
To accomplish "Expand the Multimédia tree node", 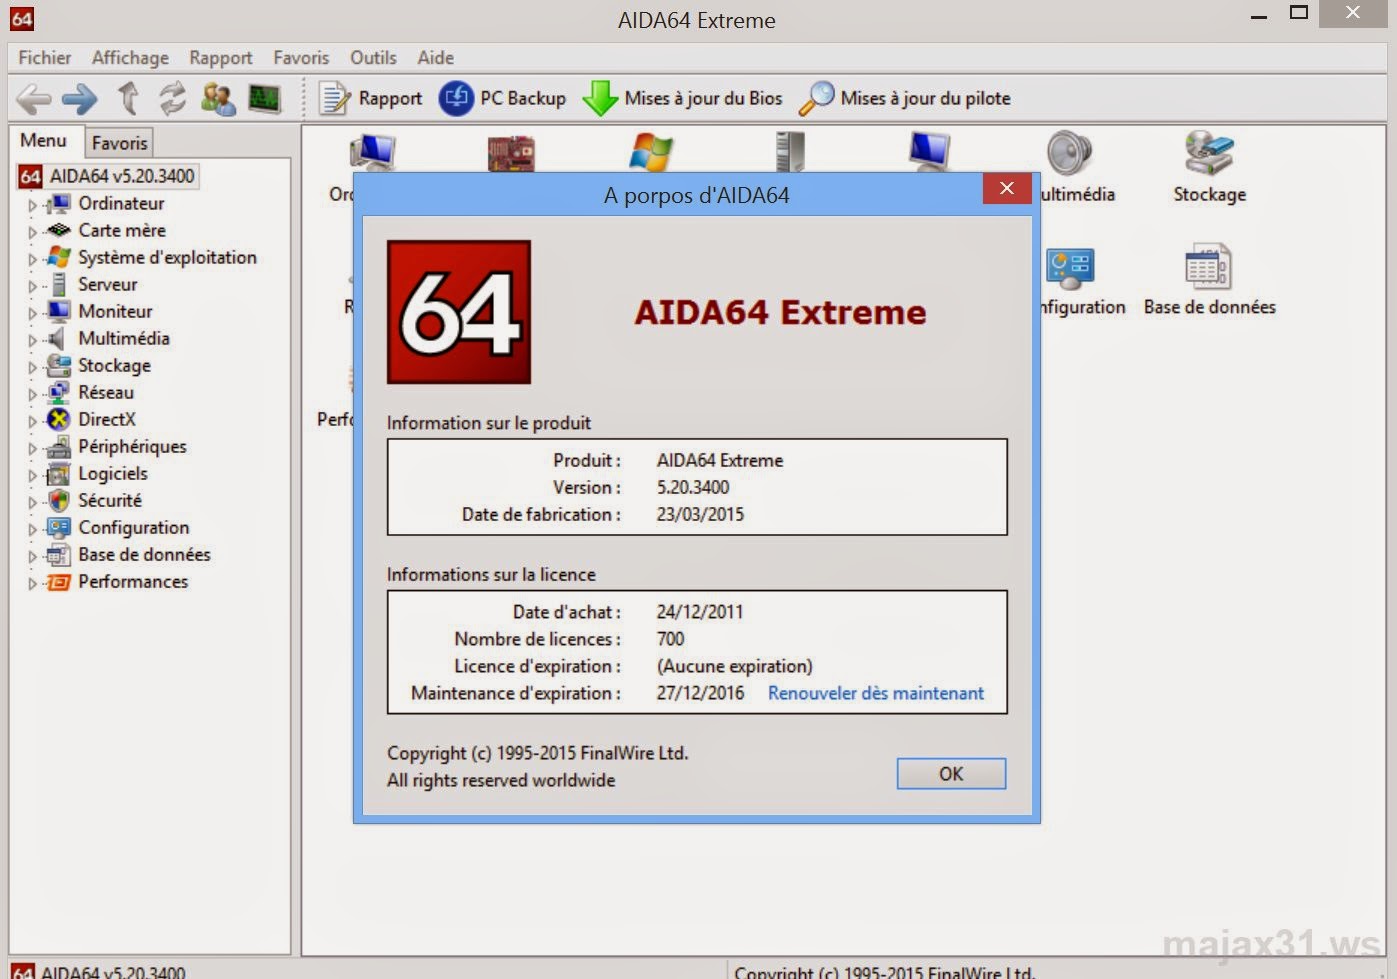I will pos(32,339).
